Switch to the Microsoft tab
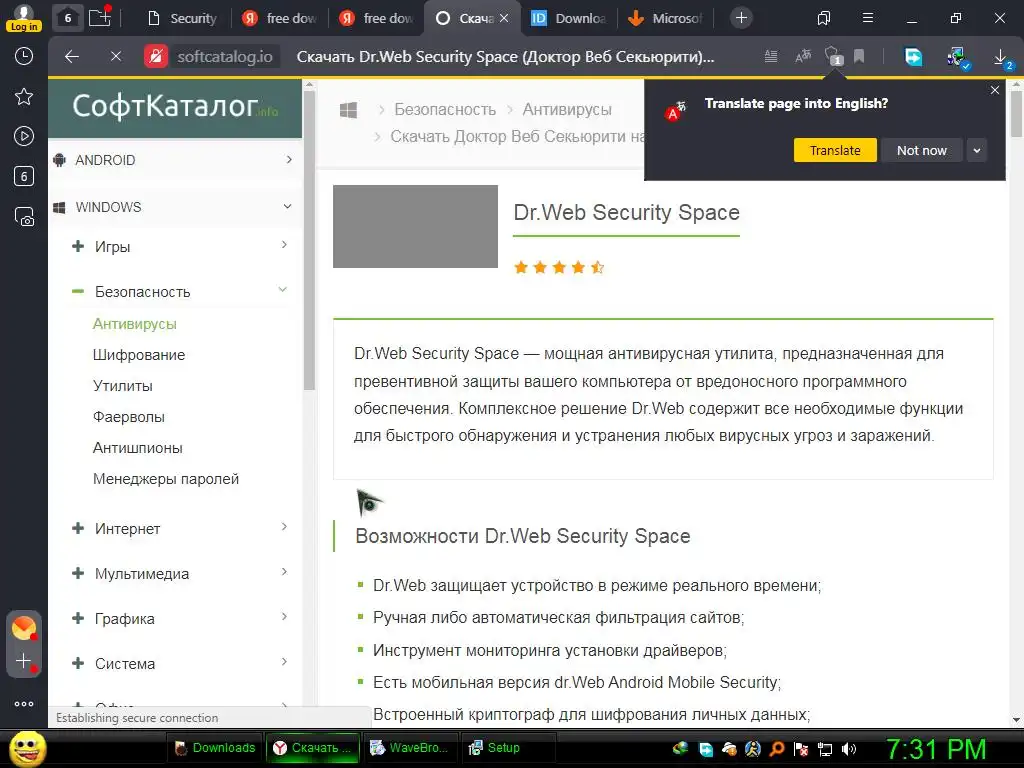 (665, 18)
